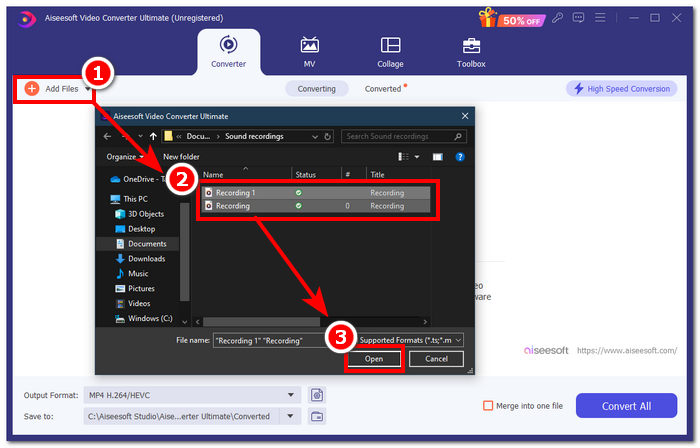The width and height of the screenshot is (700, 448).
Task: Open the view options dropdown arrow
Action: 417,157
